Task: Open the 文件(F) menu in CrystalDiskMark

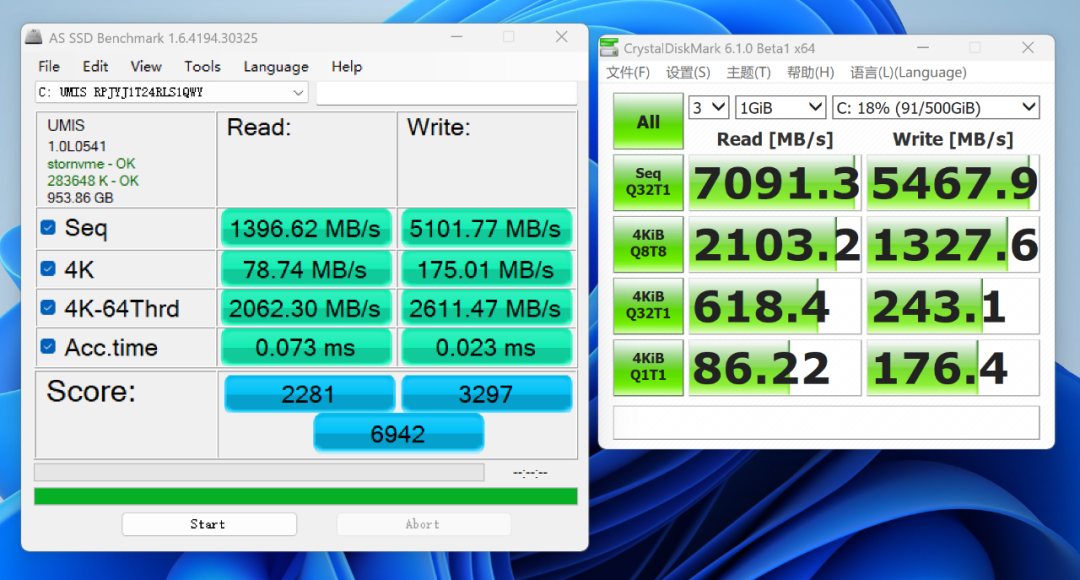Action: point(627,72)
